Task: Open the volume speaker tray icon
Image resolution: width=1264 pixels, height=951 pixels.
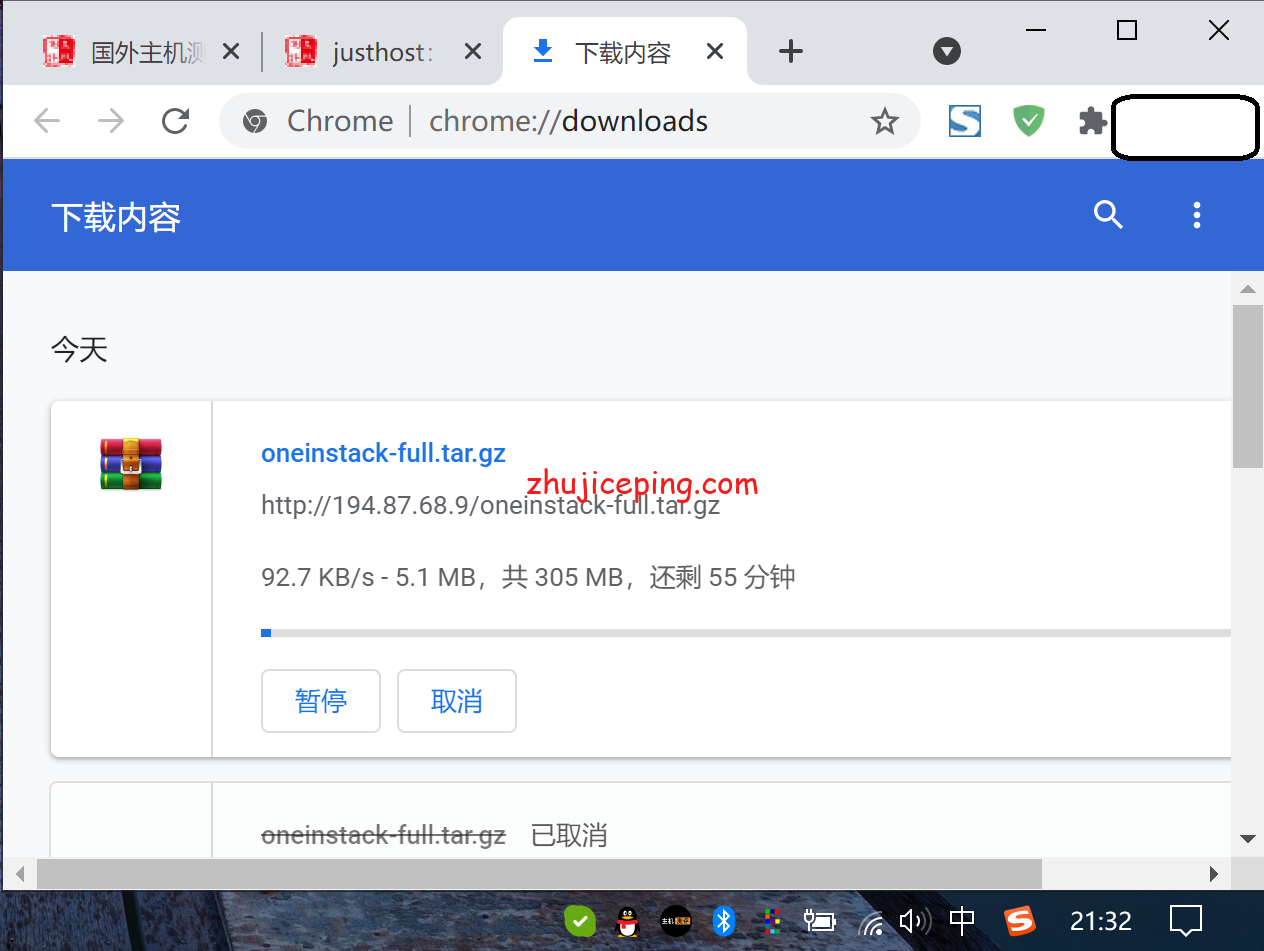Action: tap(914, 921)
